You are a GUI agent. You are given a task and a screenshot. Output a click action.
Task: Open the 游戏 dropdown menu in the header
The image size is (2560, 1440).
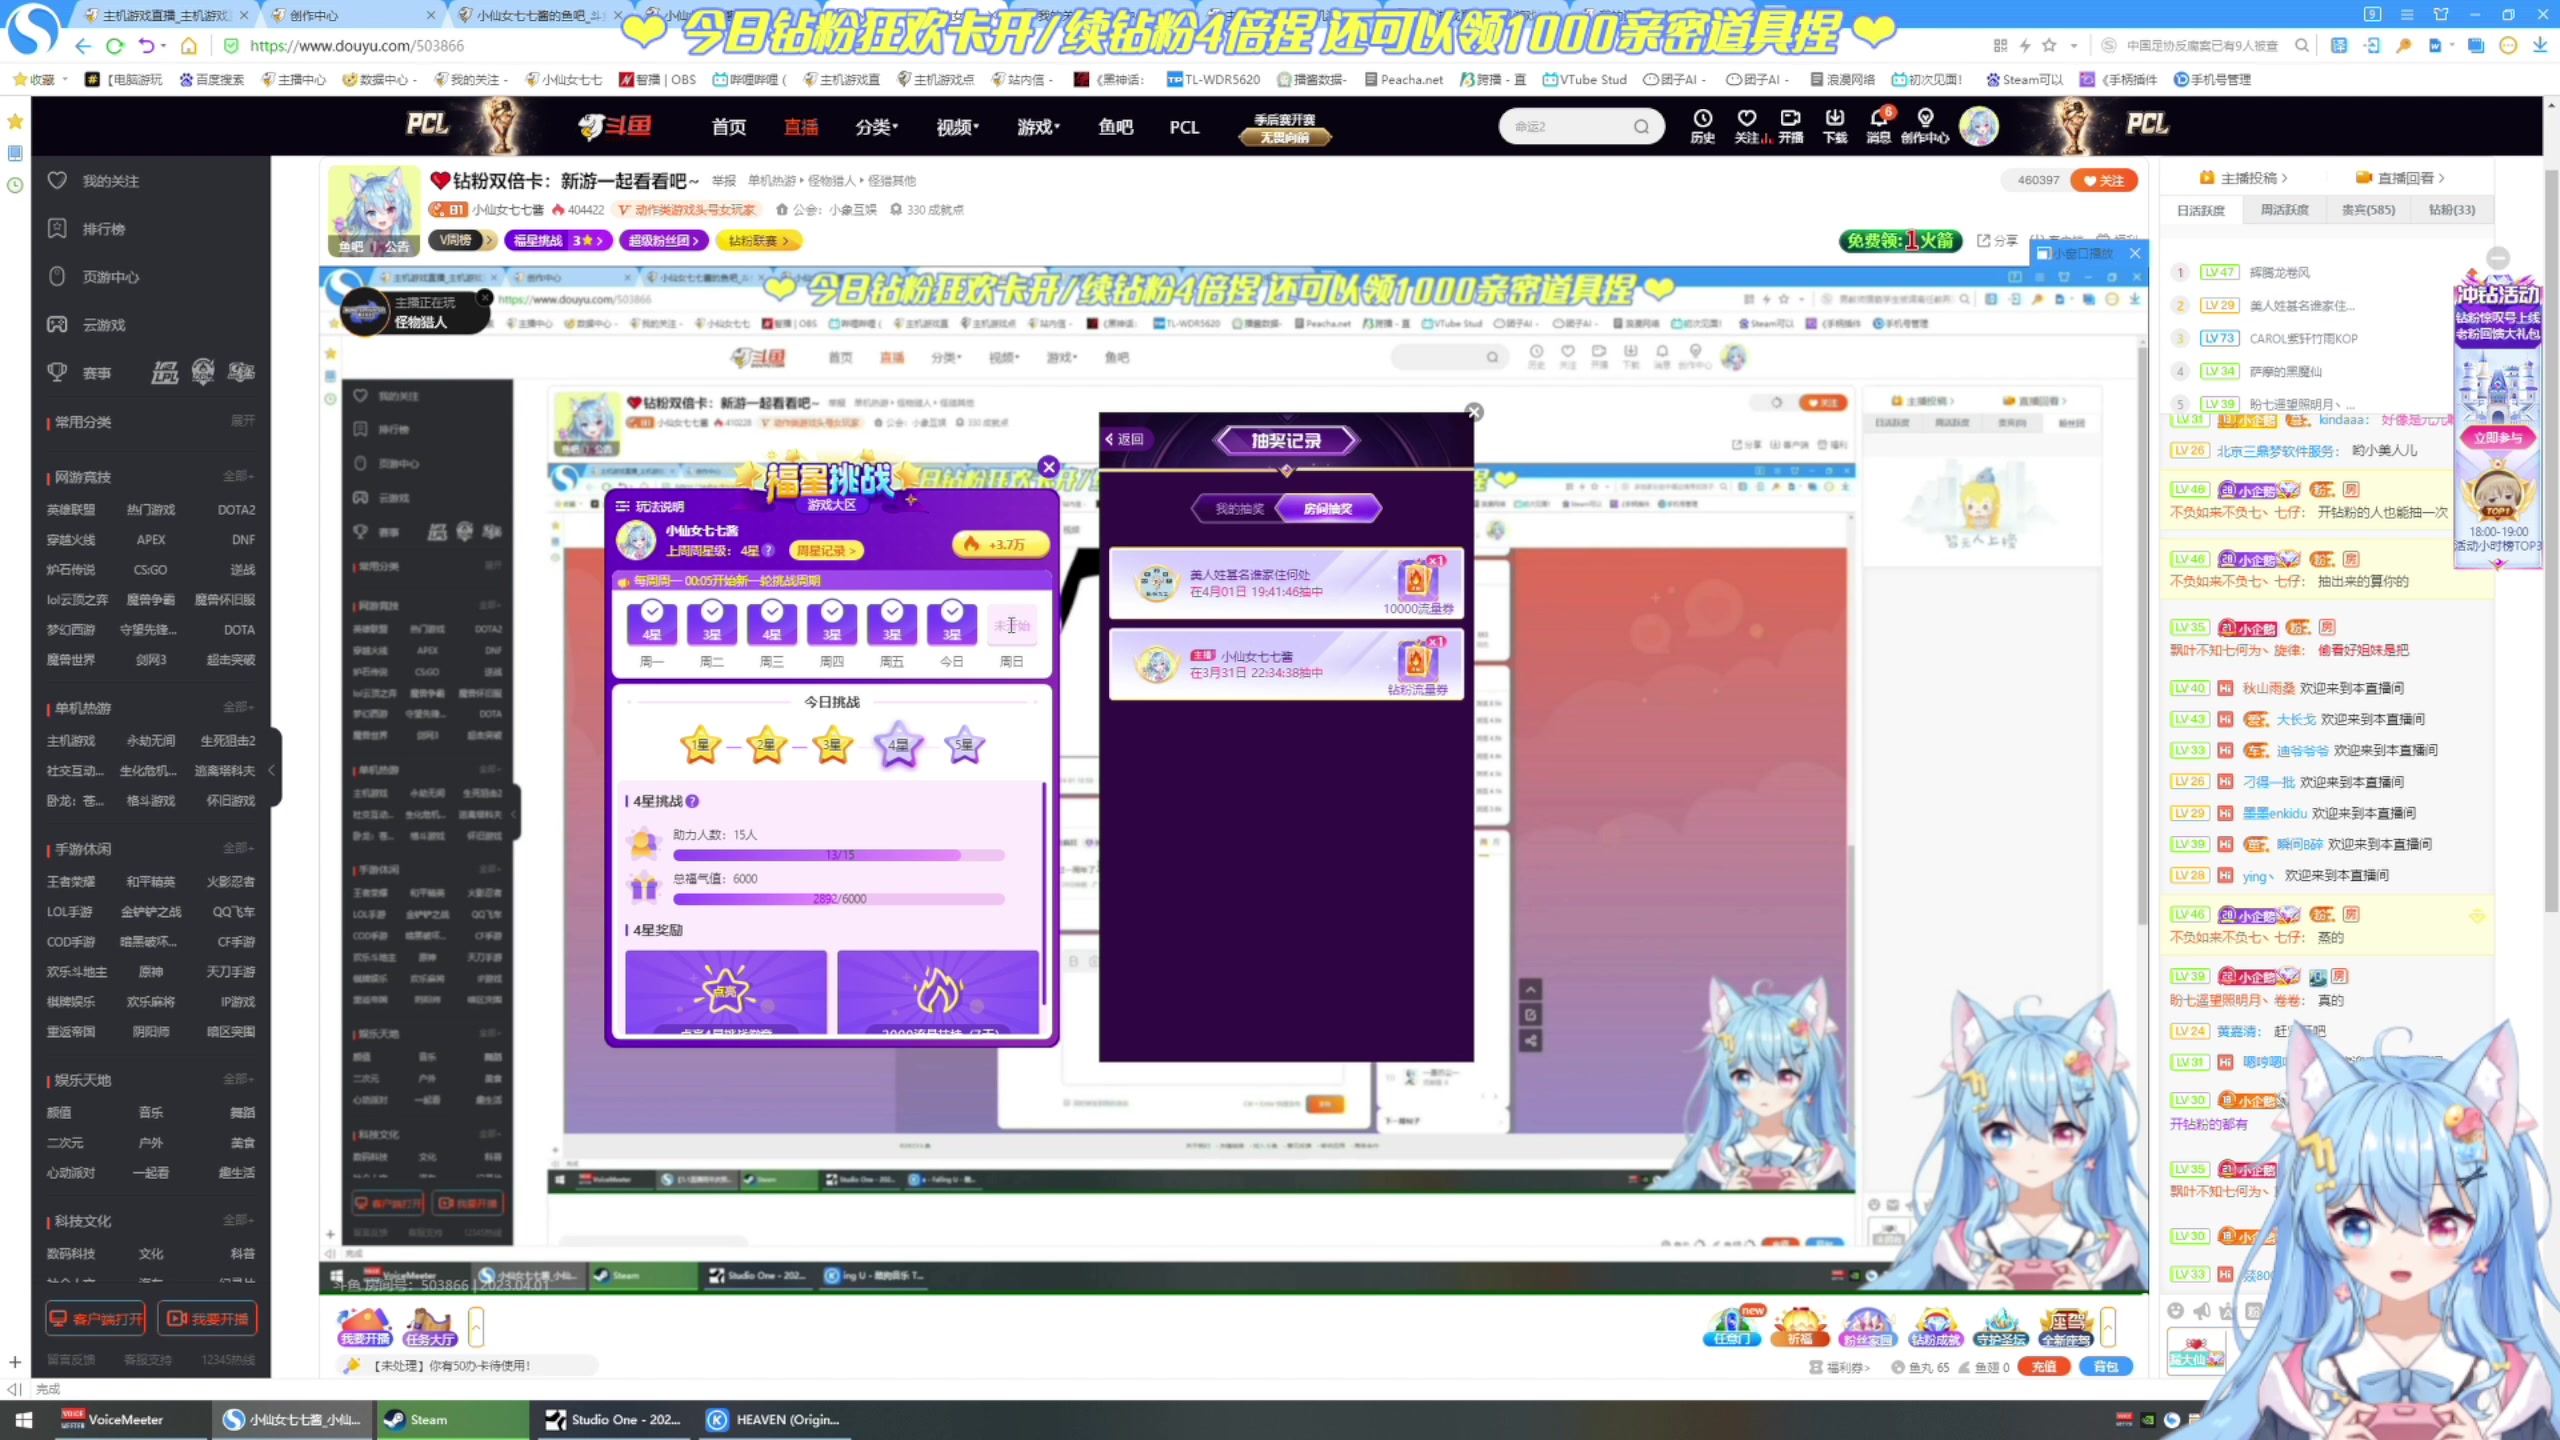1038,127
